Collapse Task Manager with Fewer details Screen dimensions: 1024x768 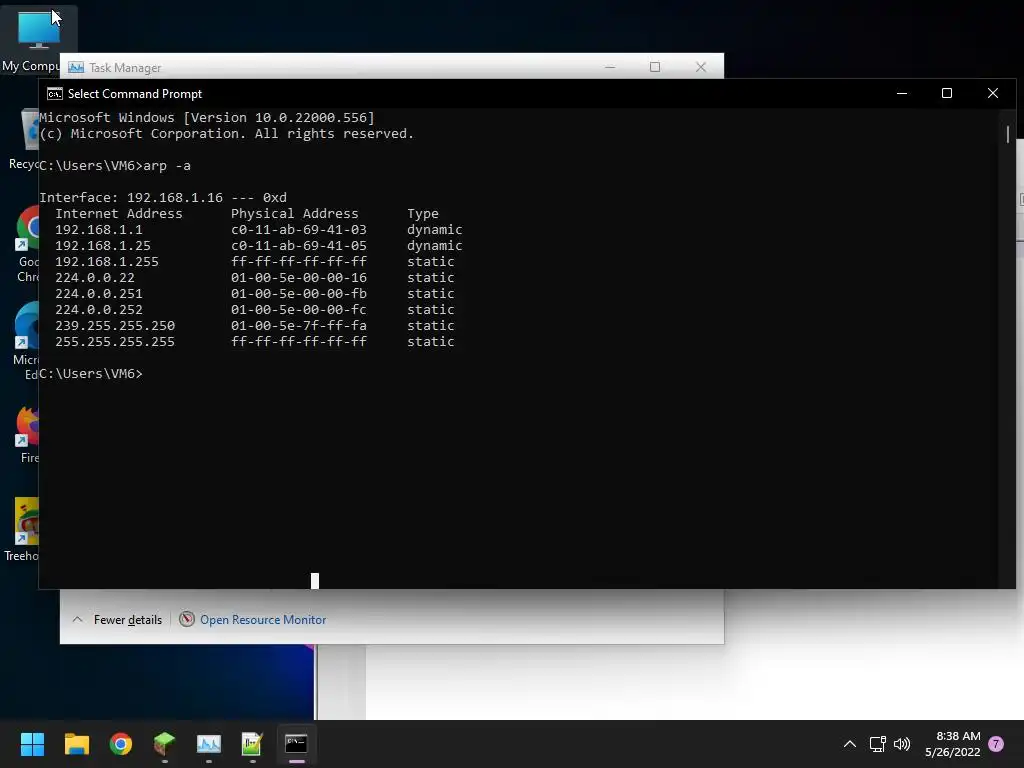117,620
